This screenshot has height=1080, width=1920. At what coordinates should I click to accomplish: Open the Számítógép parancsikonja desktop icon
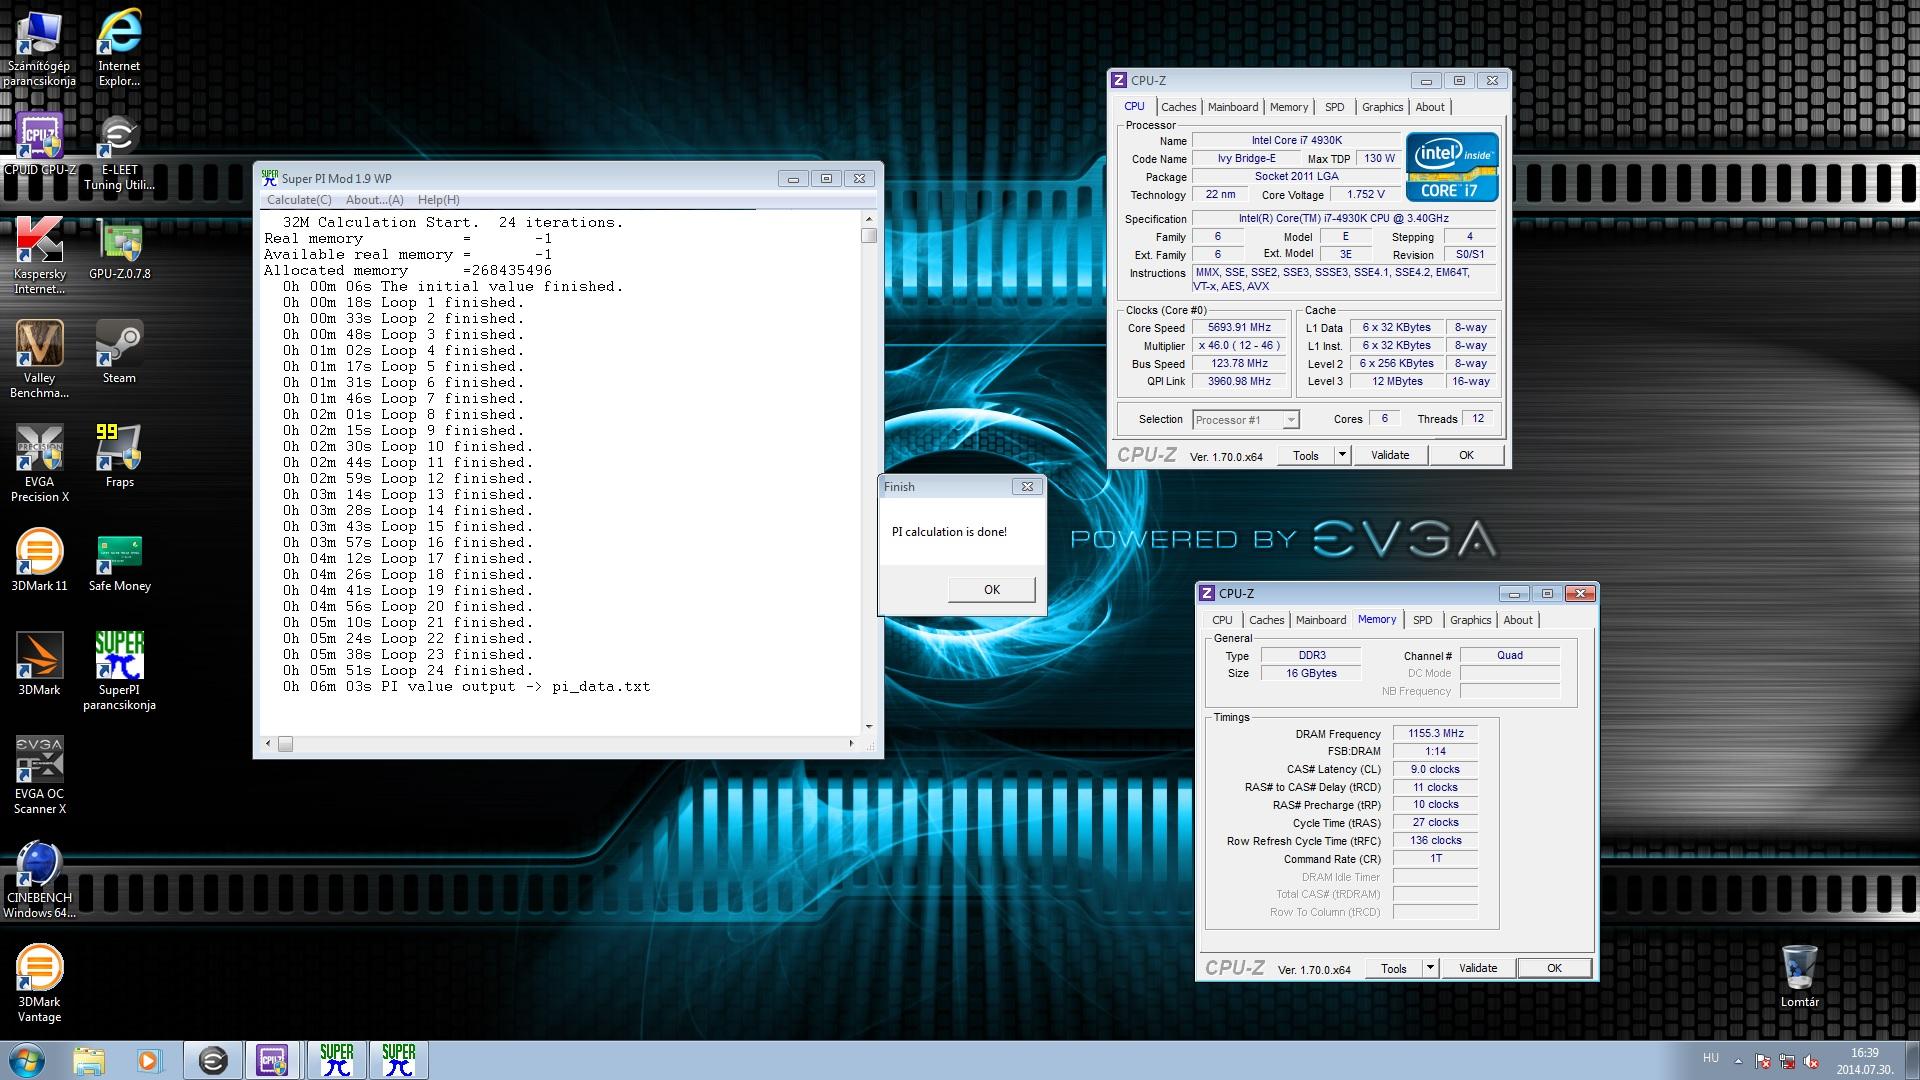point(39,48)
